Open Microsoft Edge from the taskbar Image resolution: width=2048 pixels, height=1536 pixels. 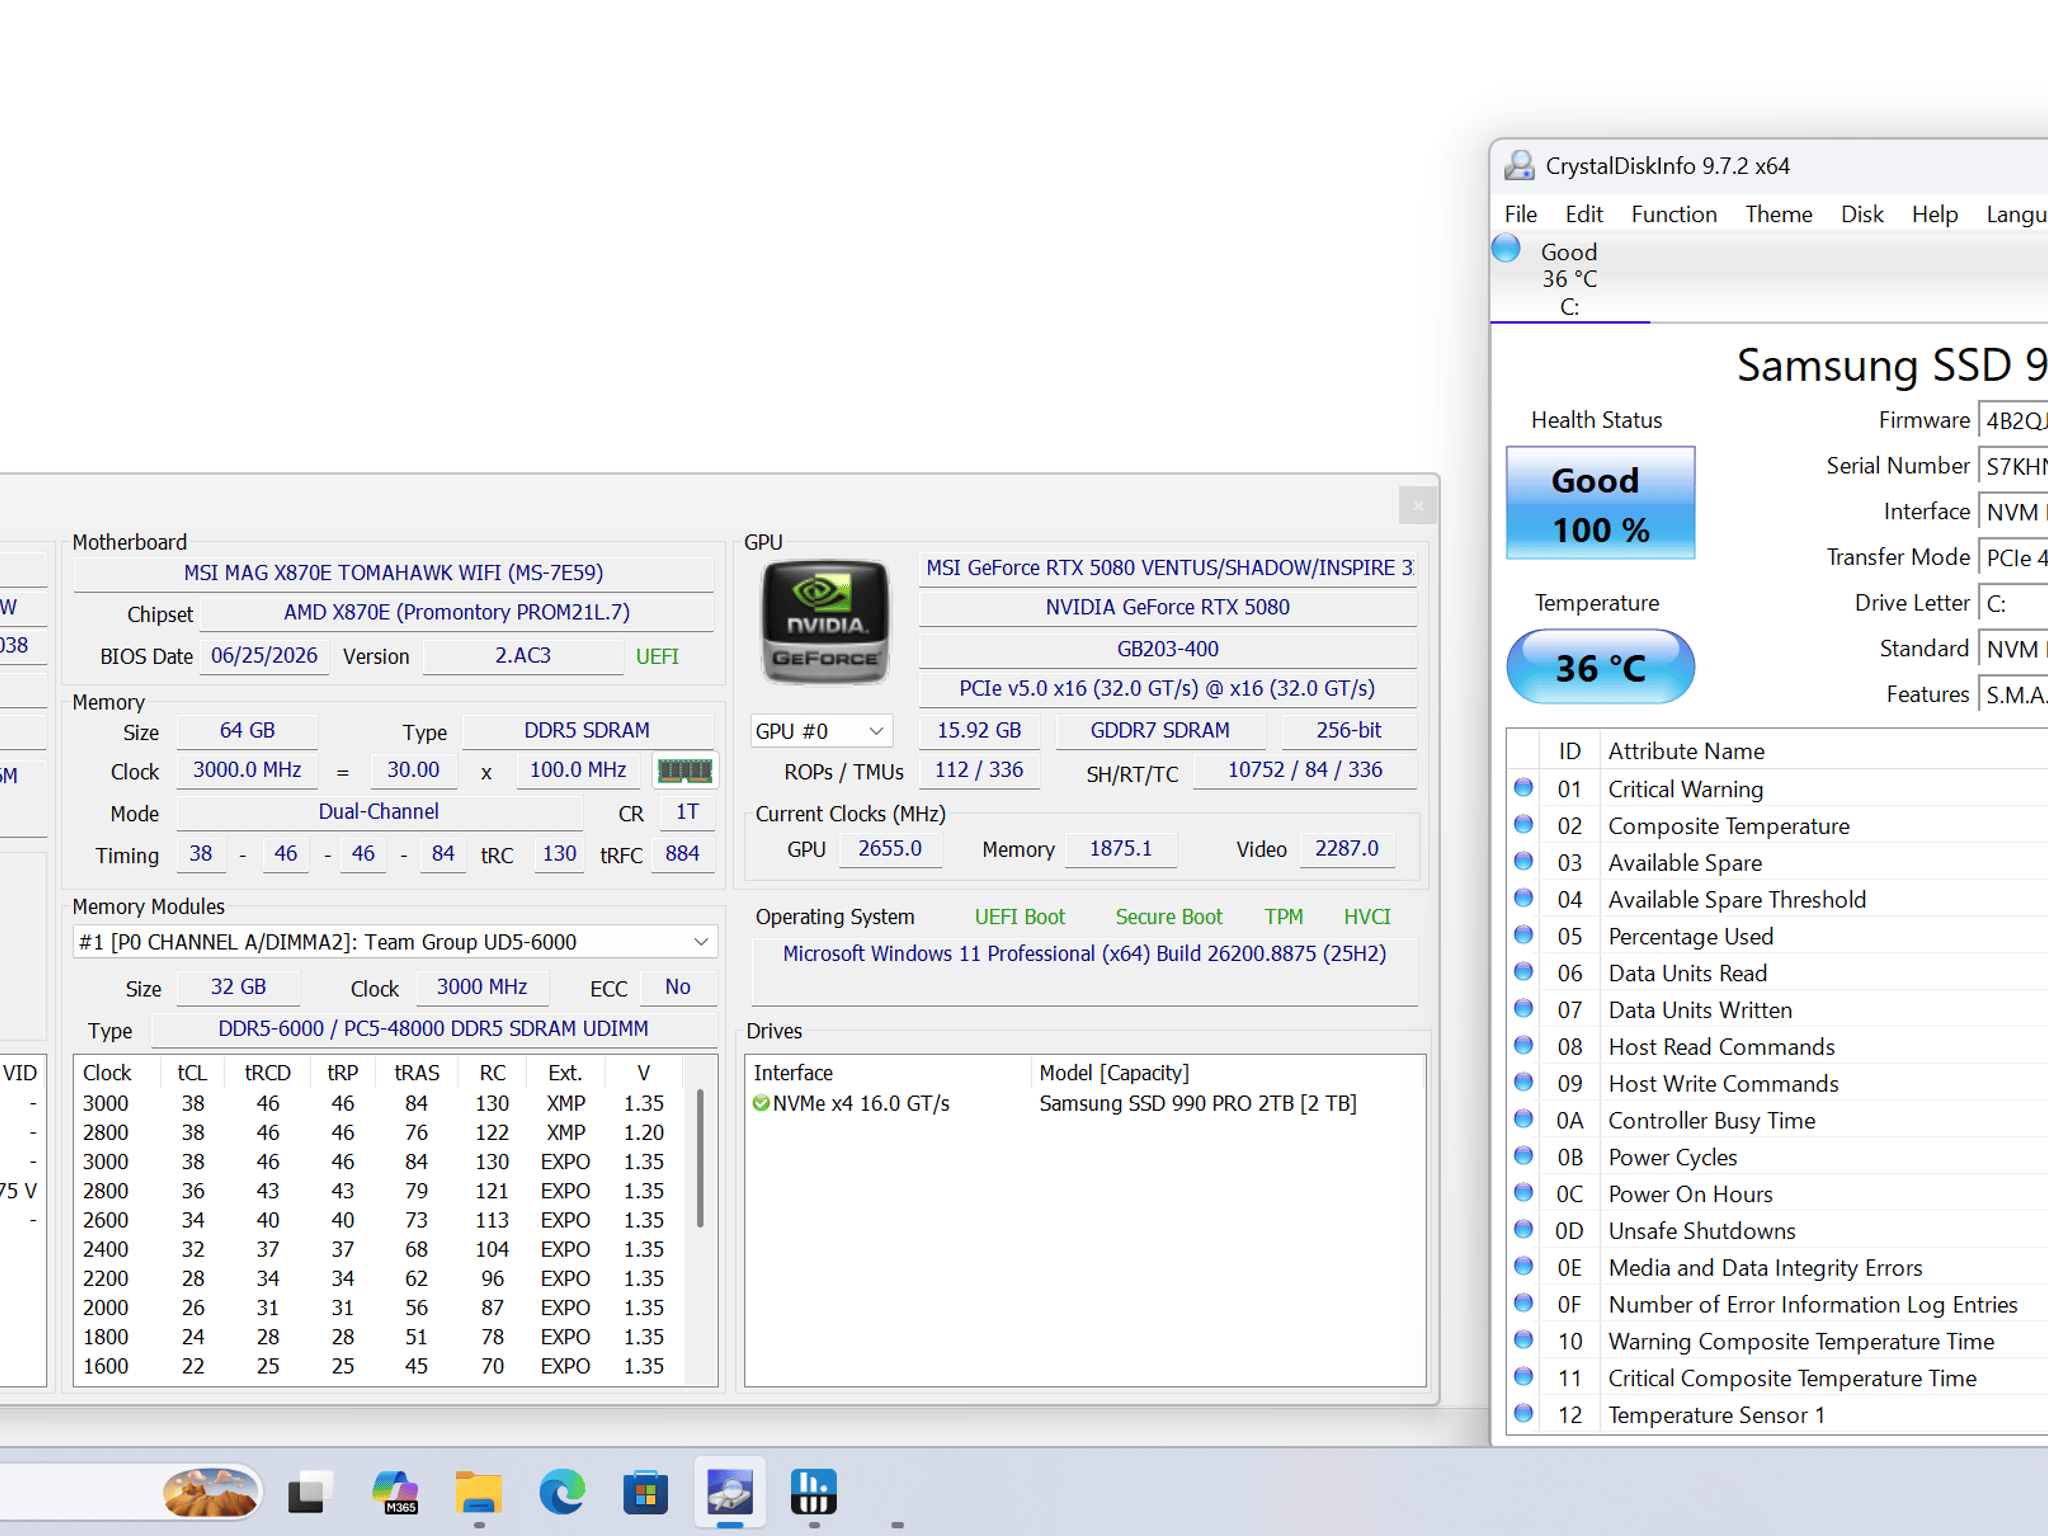pos(563,1493)
